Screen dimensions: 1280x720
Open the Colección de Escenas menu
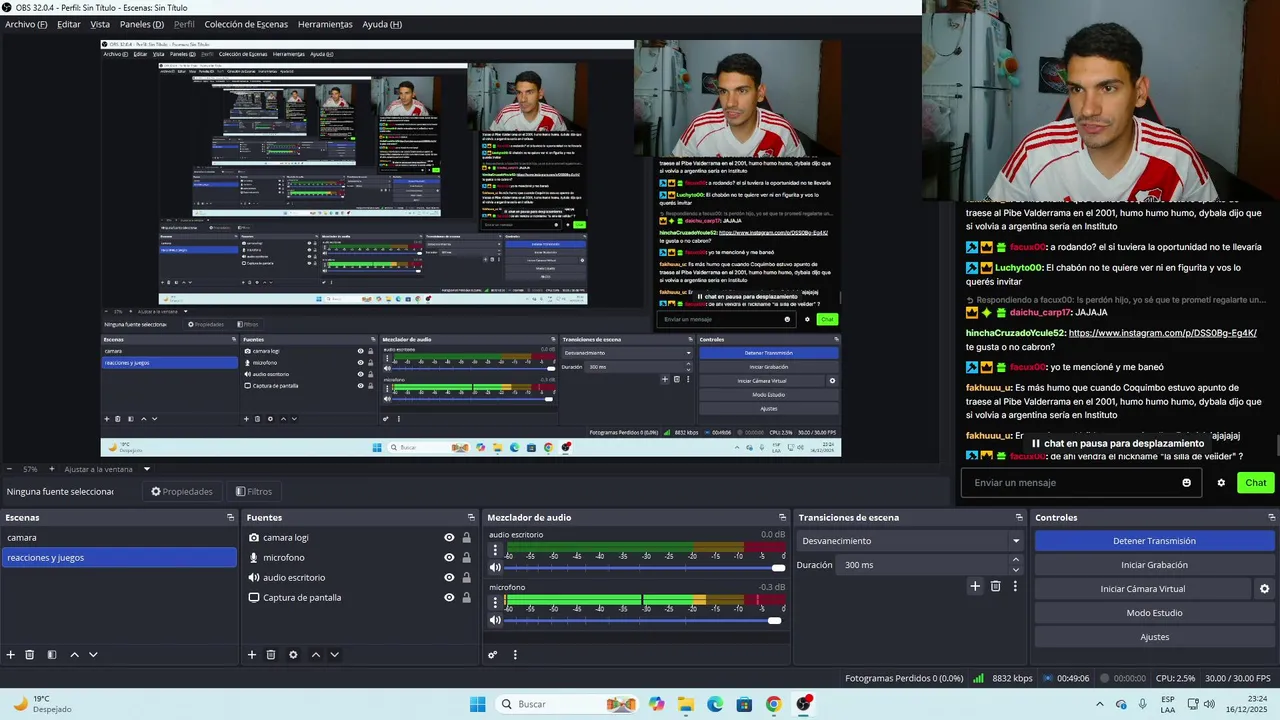click(246, 24)
